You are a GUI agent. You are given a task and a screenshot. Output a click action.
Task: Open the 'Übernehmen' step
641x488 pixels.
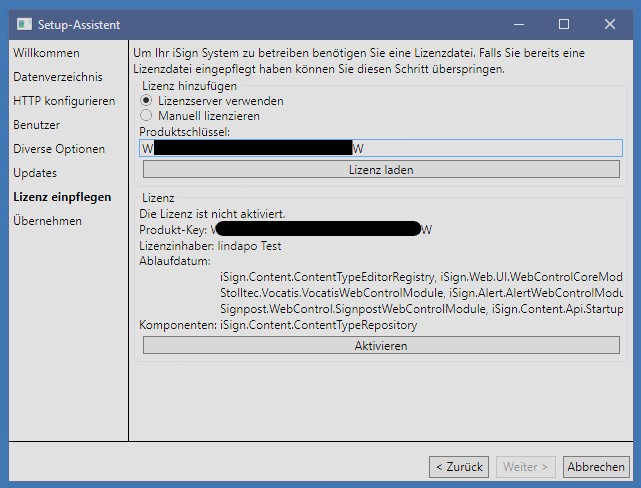click(47, 221)
